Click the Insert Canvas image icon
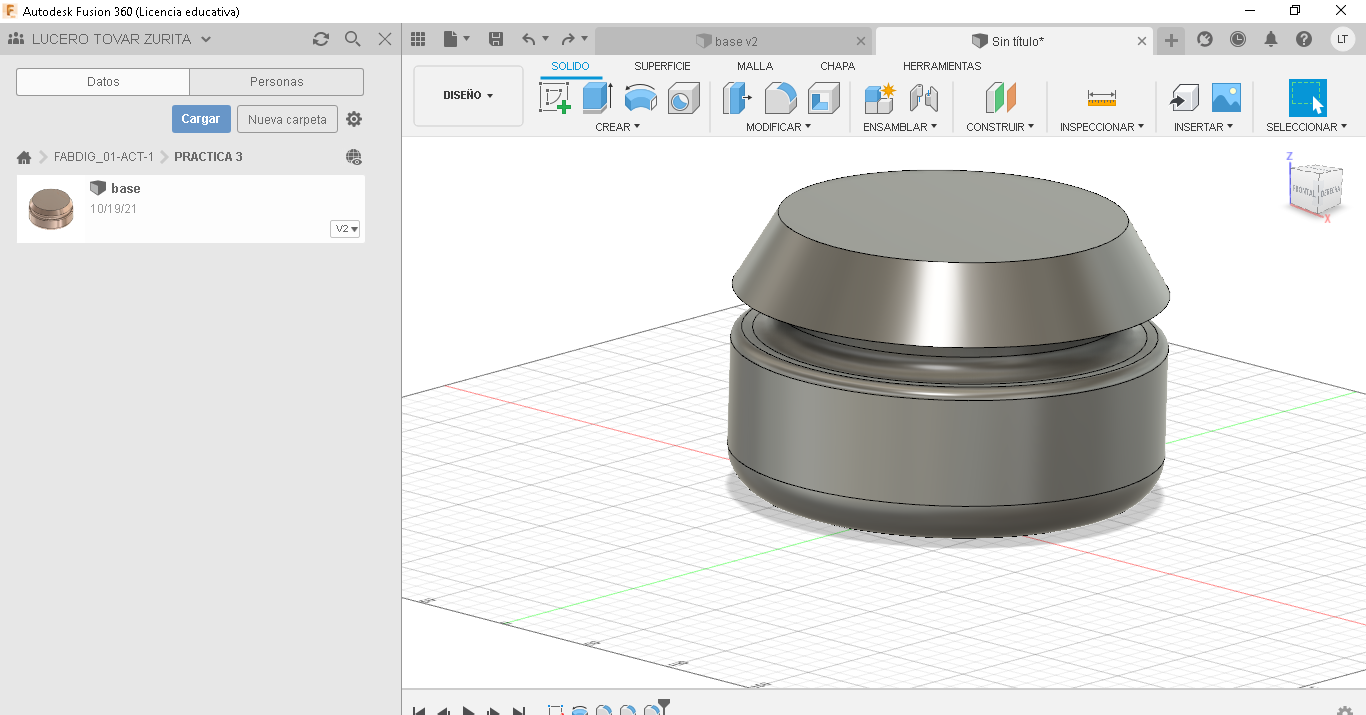This screenshot has width=1366, height=715. pyautogui.click(x=1226, y=98)
